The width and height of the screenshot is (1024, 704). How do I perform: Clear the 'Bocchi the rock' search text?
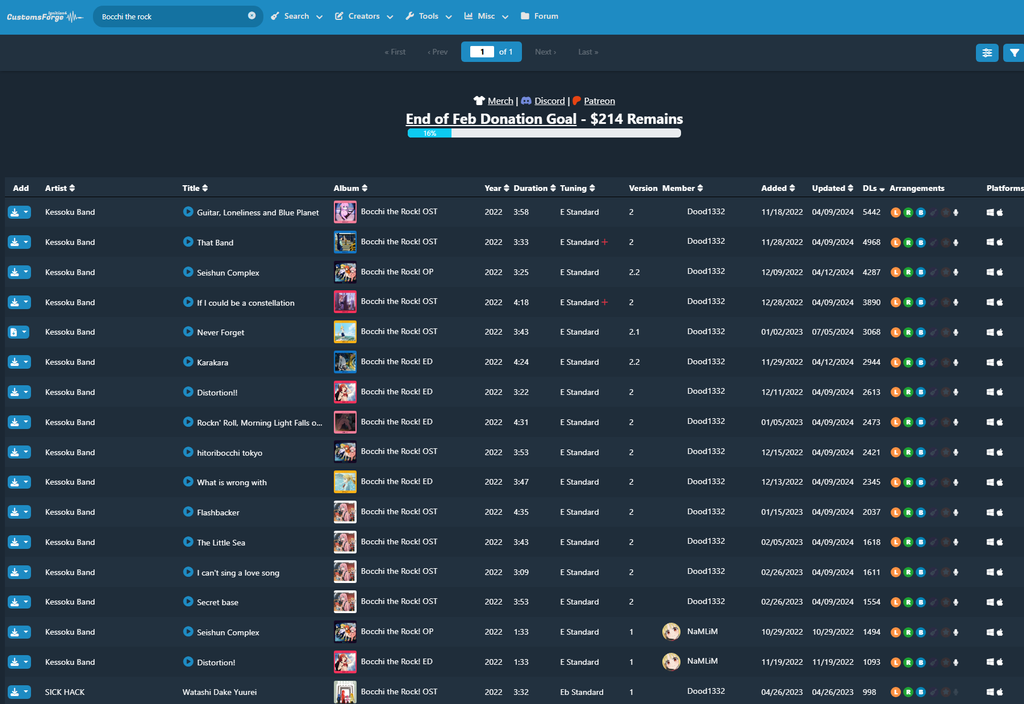pos(251,16)
